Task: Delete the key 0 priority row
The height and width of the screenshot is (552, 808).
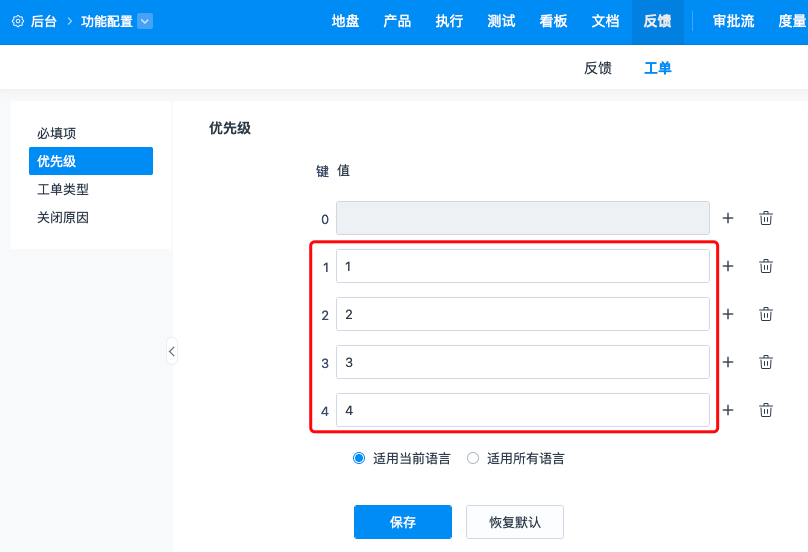Action: (766, 218)
